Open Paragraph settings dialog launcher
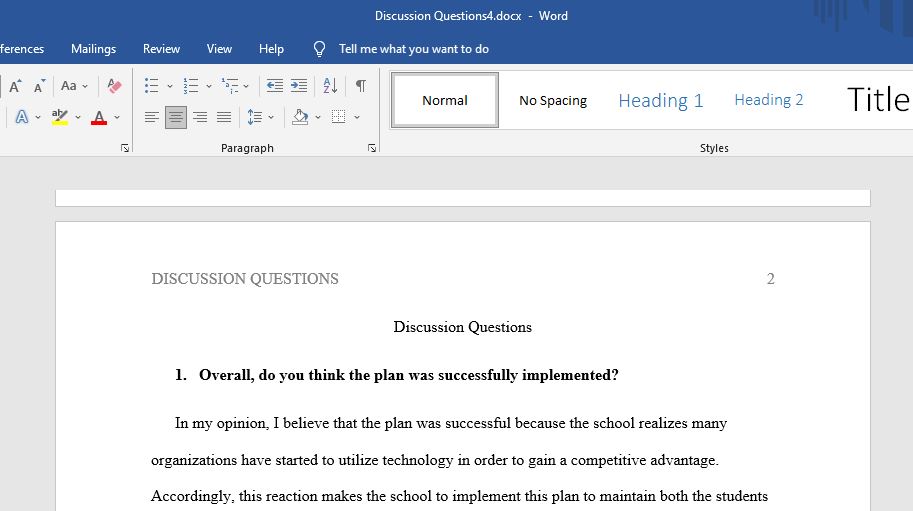 click(372, 148)
